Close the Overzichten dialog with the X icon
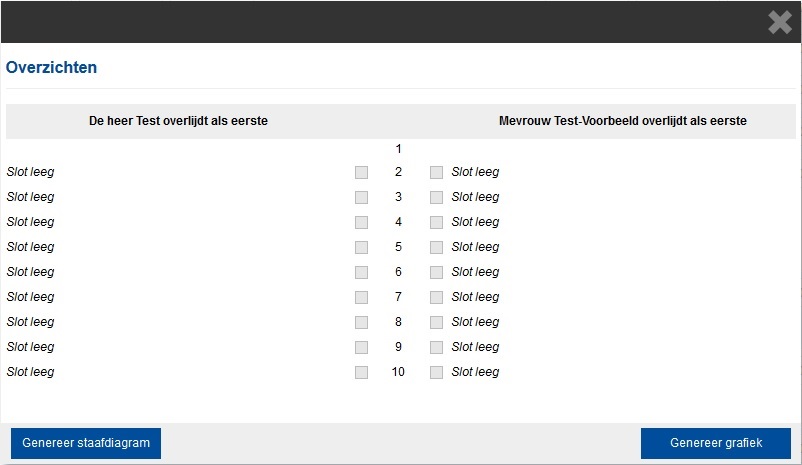 click(779, 23)
